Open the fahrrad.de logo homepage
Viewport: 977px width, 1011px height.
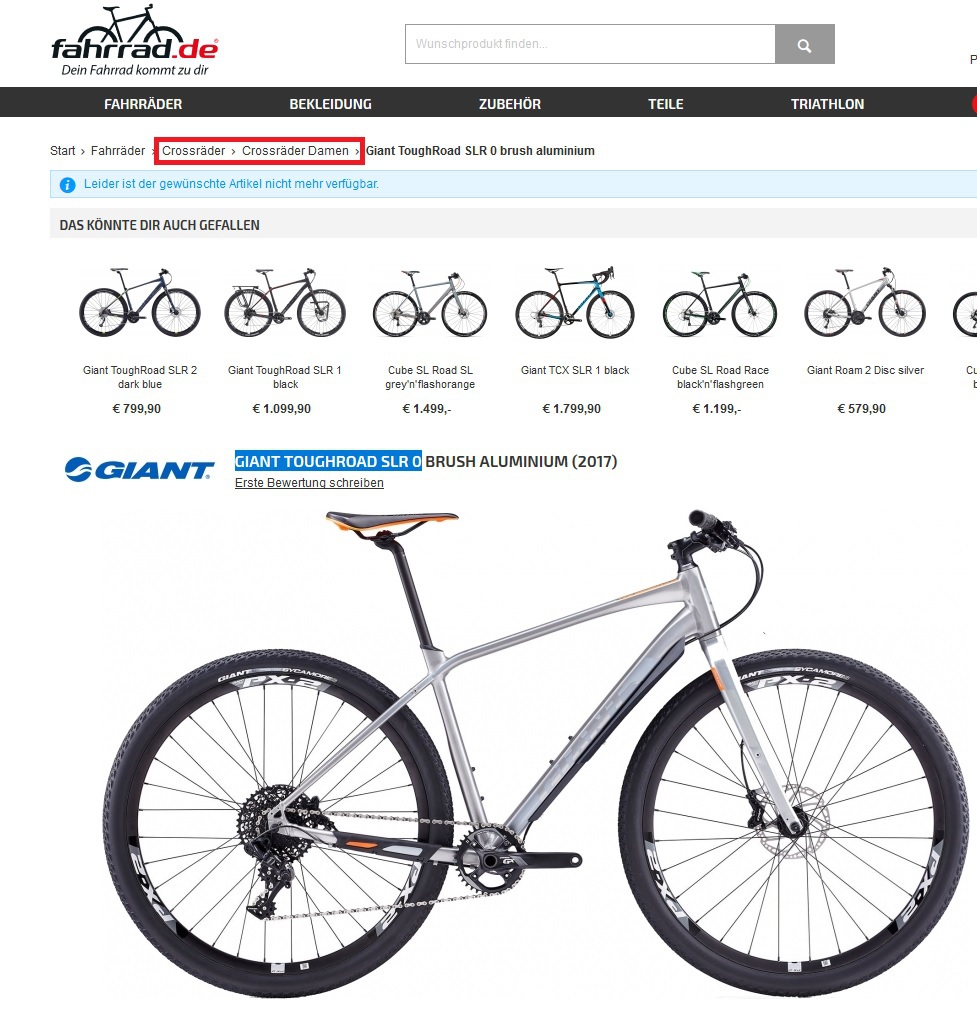pyautogui.click(x=135, y=41)
